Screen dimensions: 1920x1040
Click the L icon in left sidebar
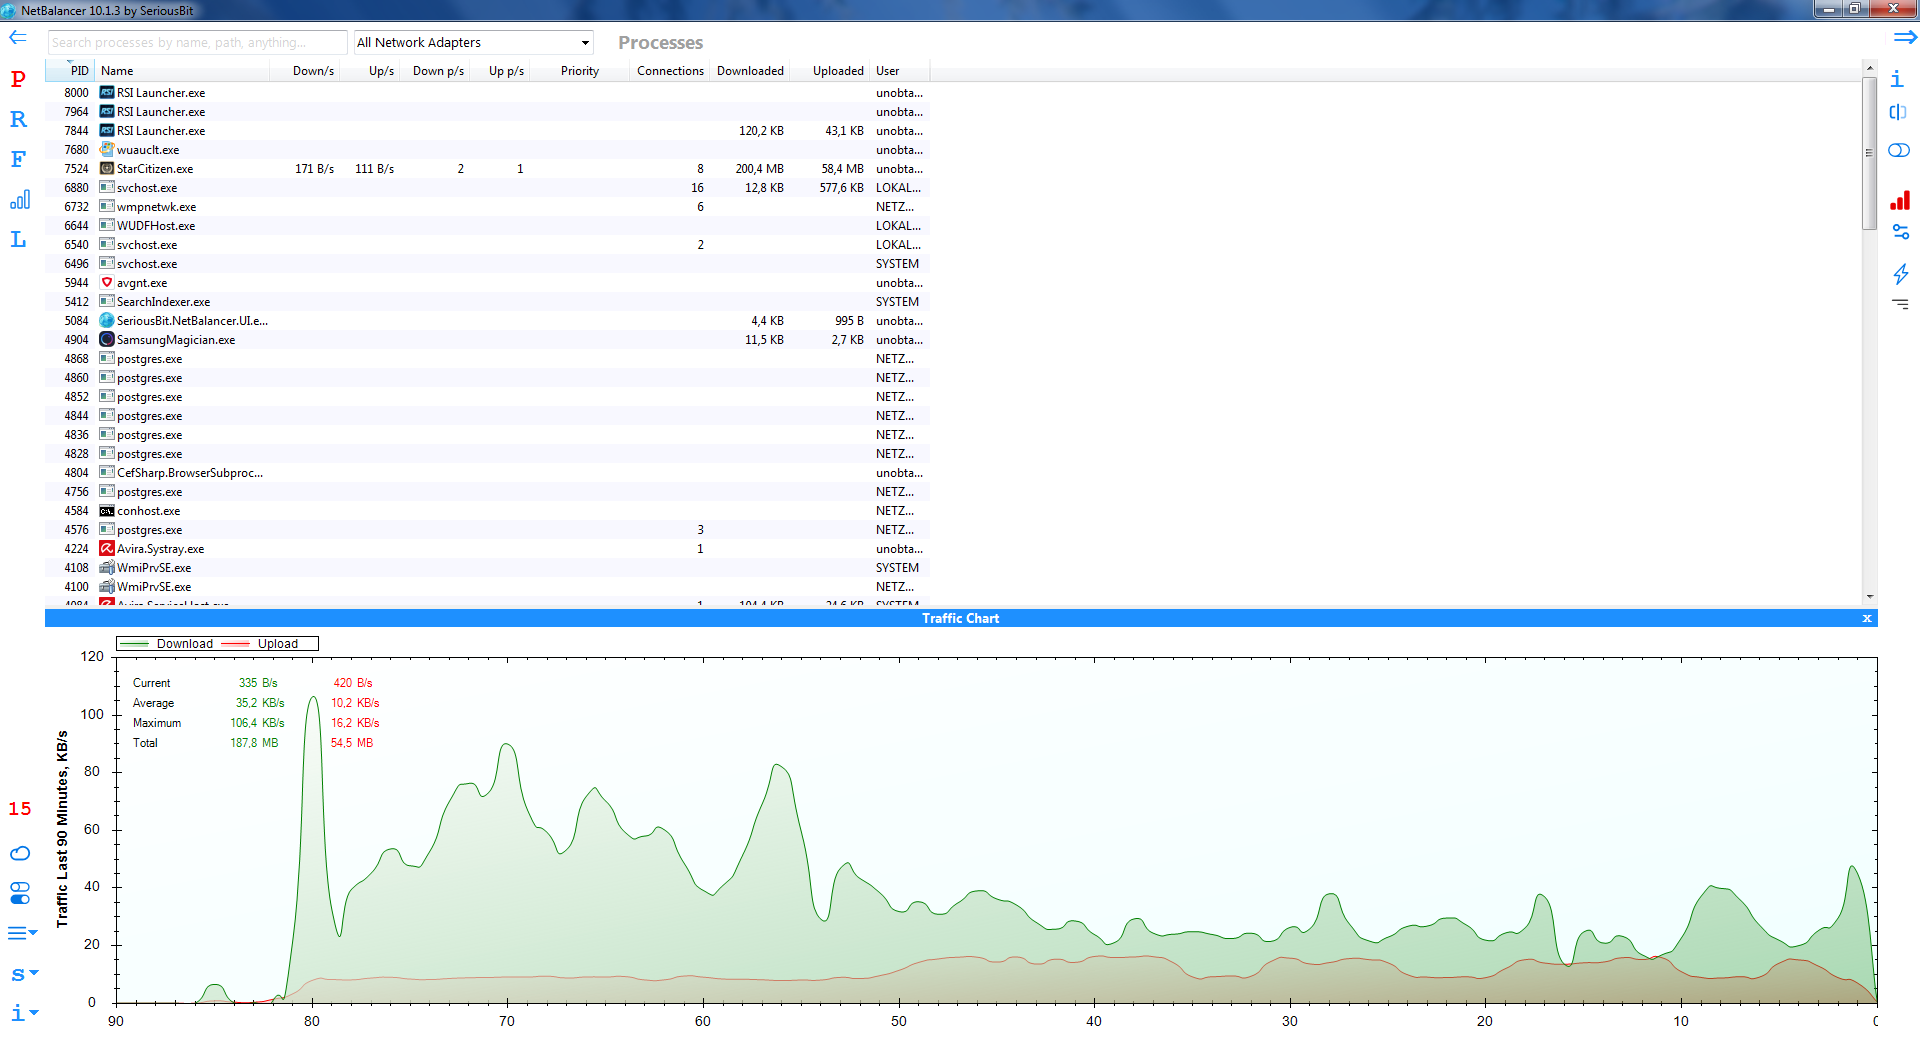pos(18,239)
